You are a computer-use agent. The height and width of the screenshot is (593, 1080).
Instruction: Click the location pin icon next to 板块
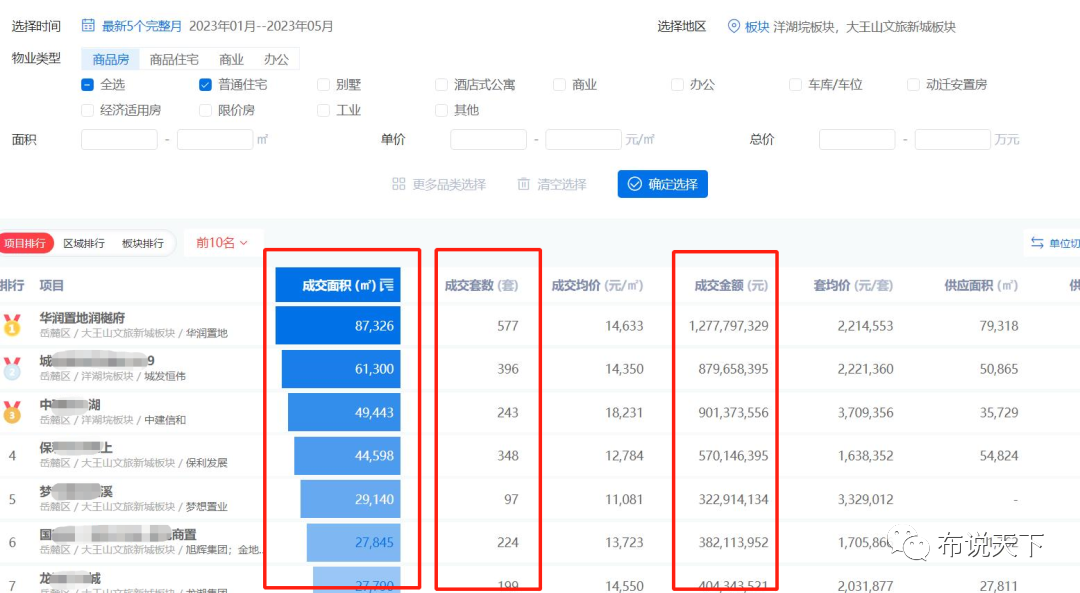[x=734, y=26]
